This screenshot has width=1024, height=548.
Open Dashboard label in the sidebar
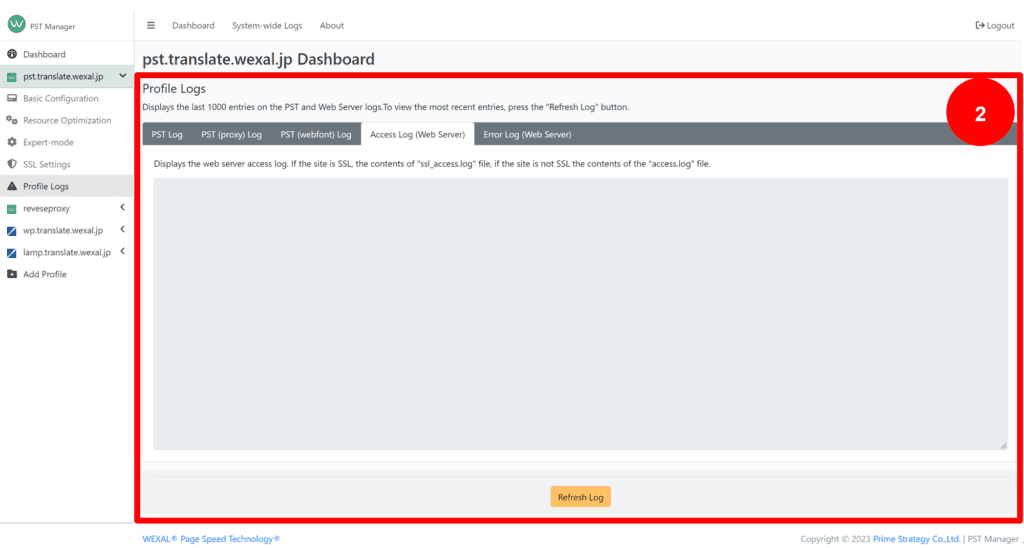[x=44, y=54]
